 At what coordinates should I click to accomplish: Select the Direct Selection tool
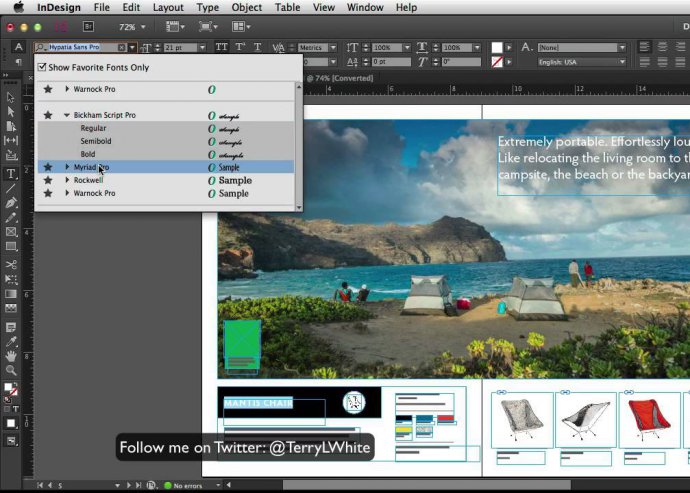click(x=11, y=112)
